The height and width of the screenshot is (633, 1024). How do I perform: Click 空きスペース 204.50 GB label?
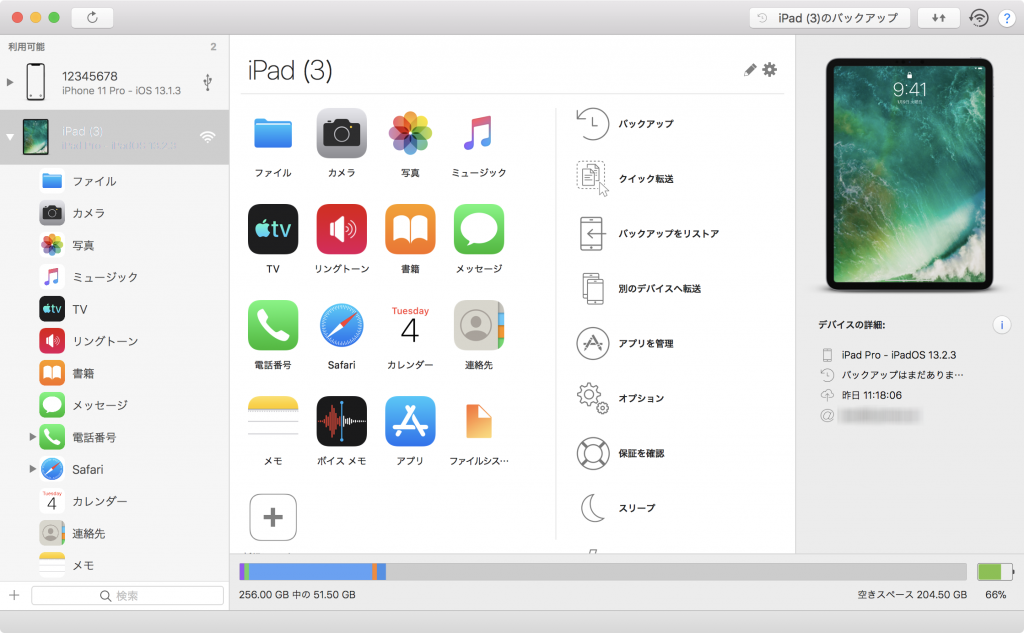point(912,595)
